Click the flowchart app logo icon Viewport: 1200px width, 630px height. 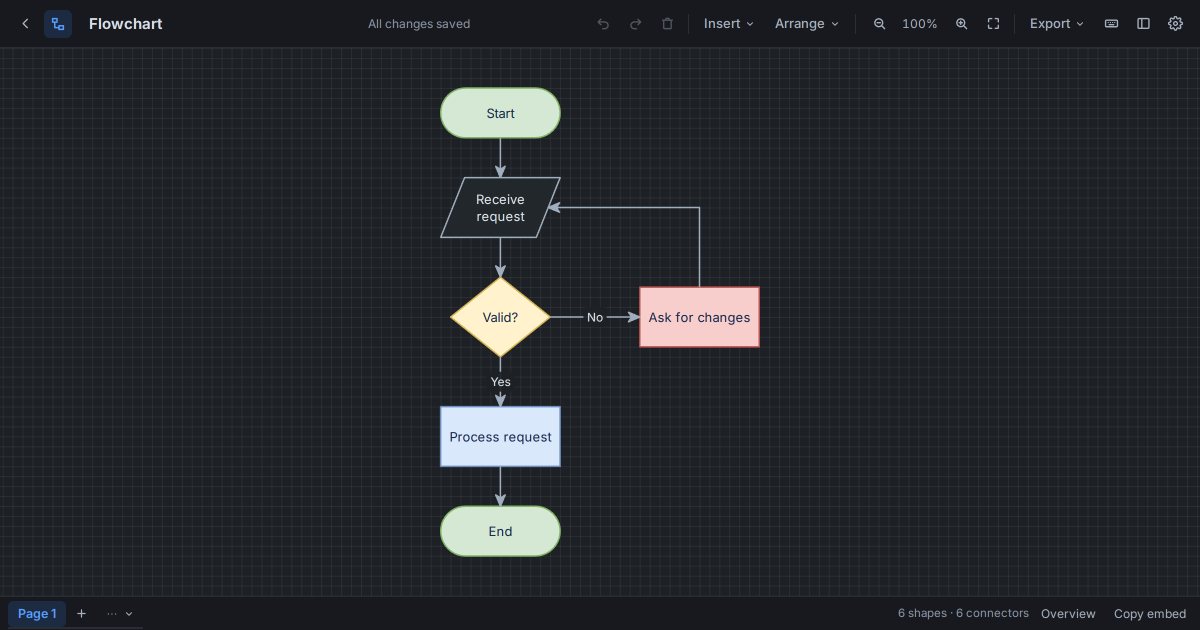coord(58,24)
